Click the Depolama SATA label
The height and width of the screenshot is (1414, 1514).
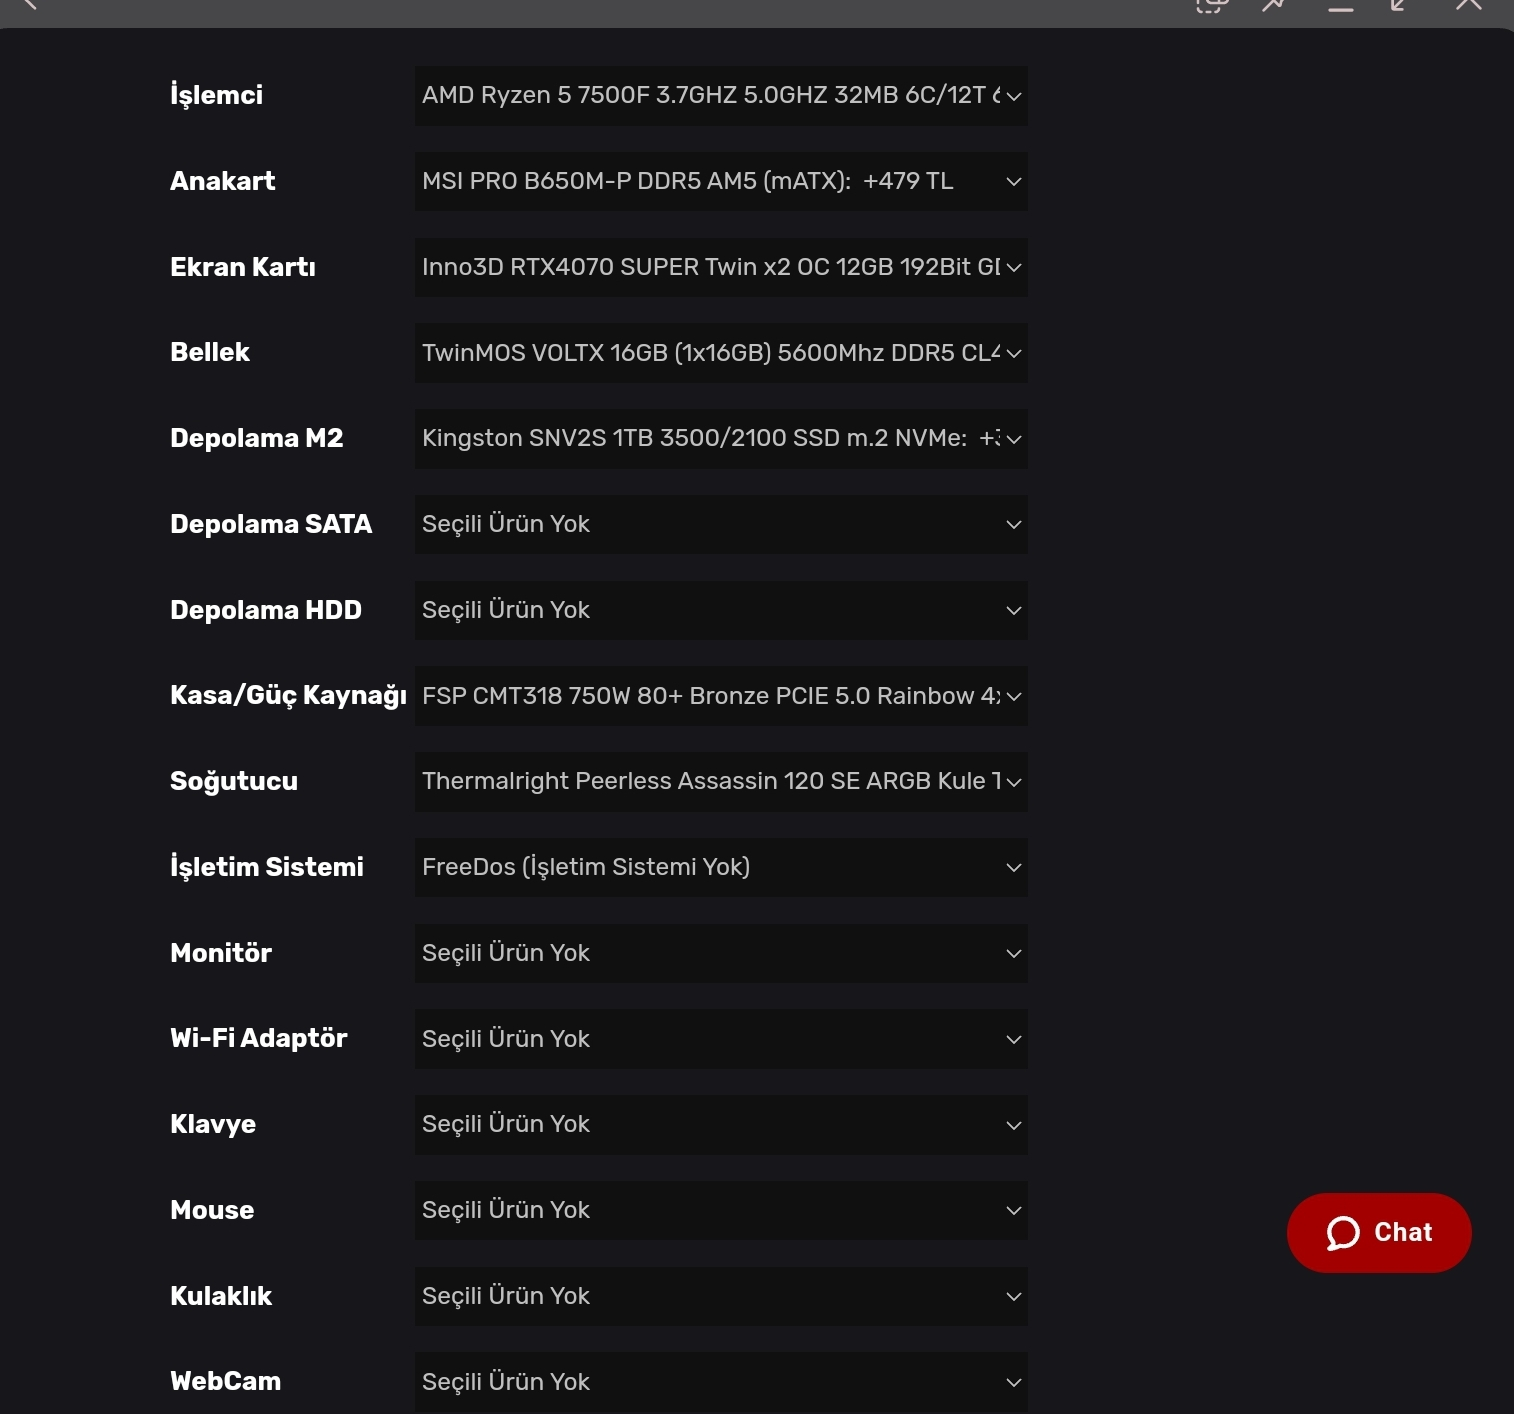pos(271,524)
